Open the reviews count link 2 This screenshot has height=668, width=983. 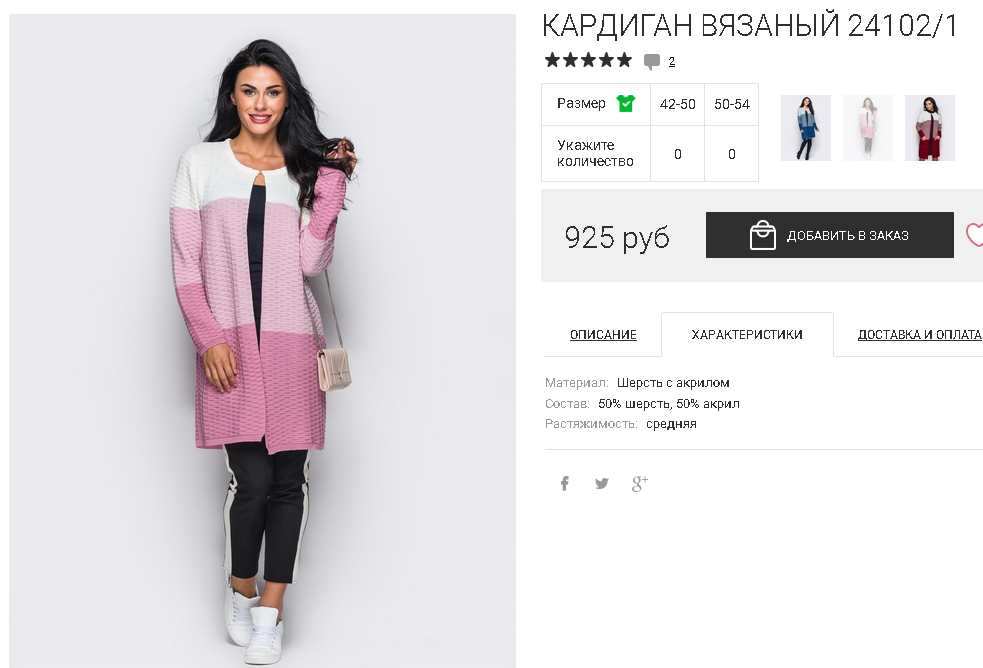pyautogui.click(x=671, y=61)
